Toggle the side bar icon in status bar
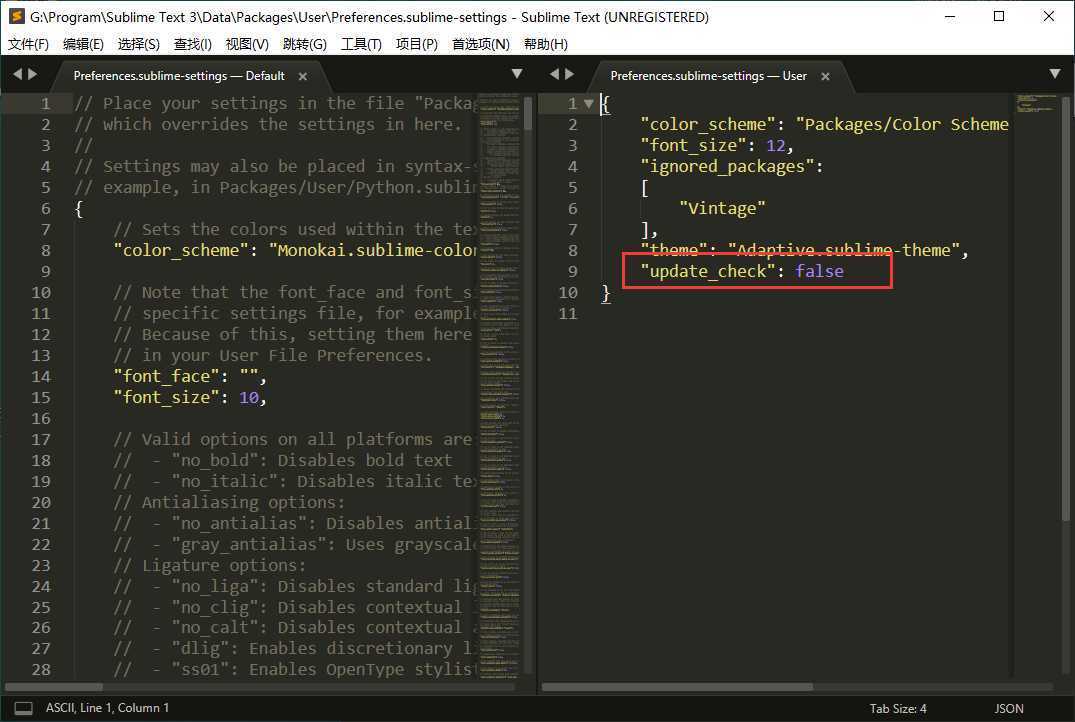This screenshot has height=722, width=1075. (23, 708)
